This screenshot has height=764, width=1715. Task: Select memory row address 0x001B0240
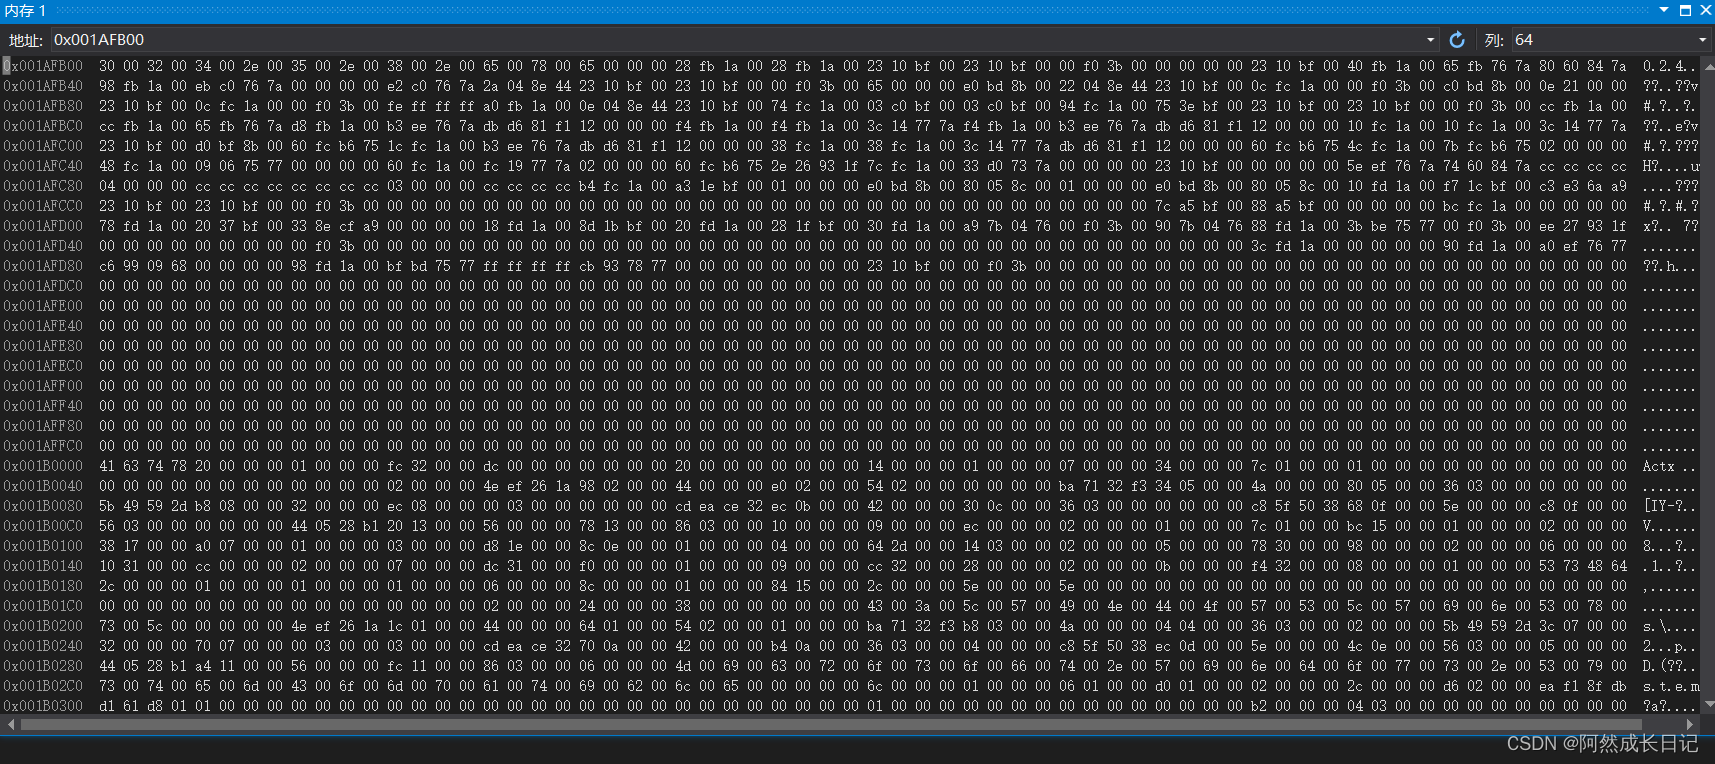click(x=43, y=646)
